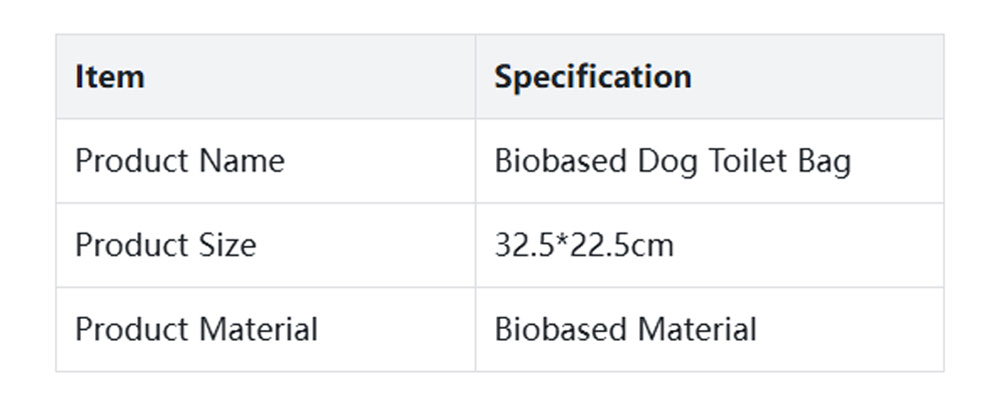The height and width of the screenshot is (408, 1000).
Task: Click the word "Bag" in the table
Action: tap(827, 161)
